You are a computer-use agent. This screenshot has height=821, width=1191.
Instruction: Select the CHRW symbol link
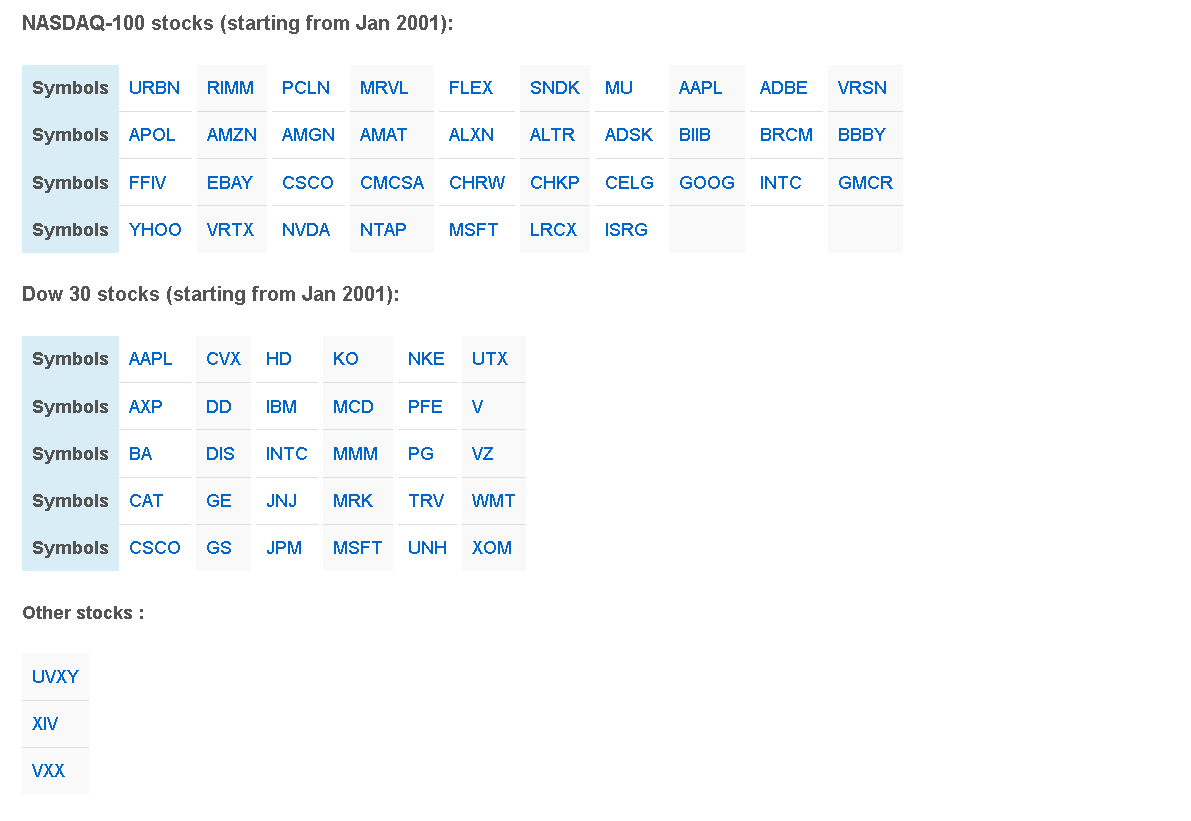(476, 183)
